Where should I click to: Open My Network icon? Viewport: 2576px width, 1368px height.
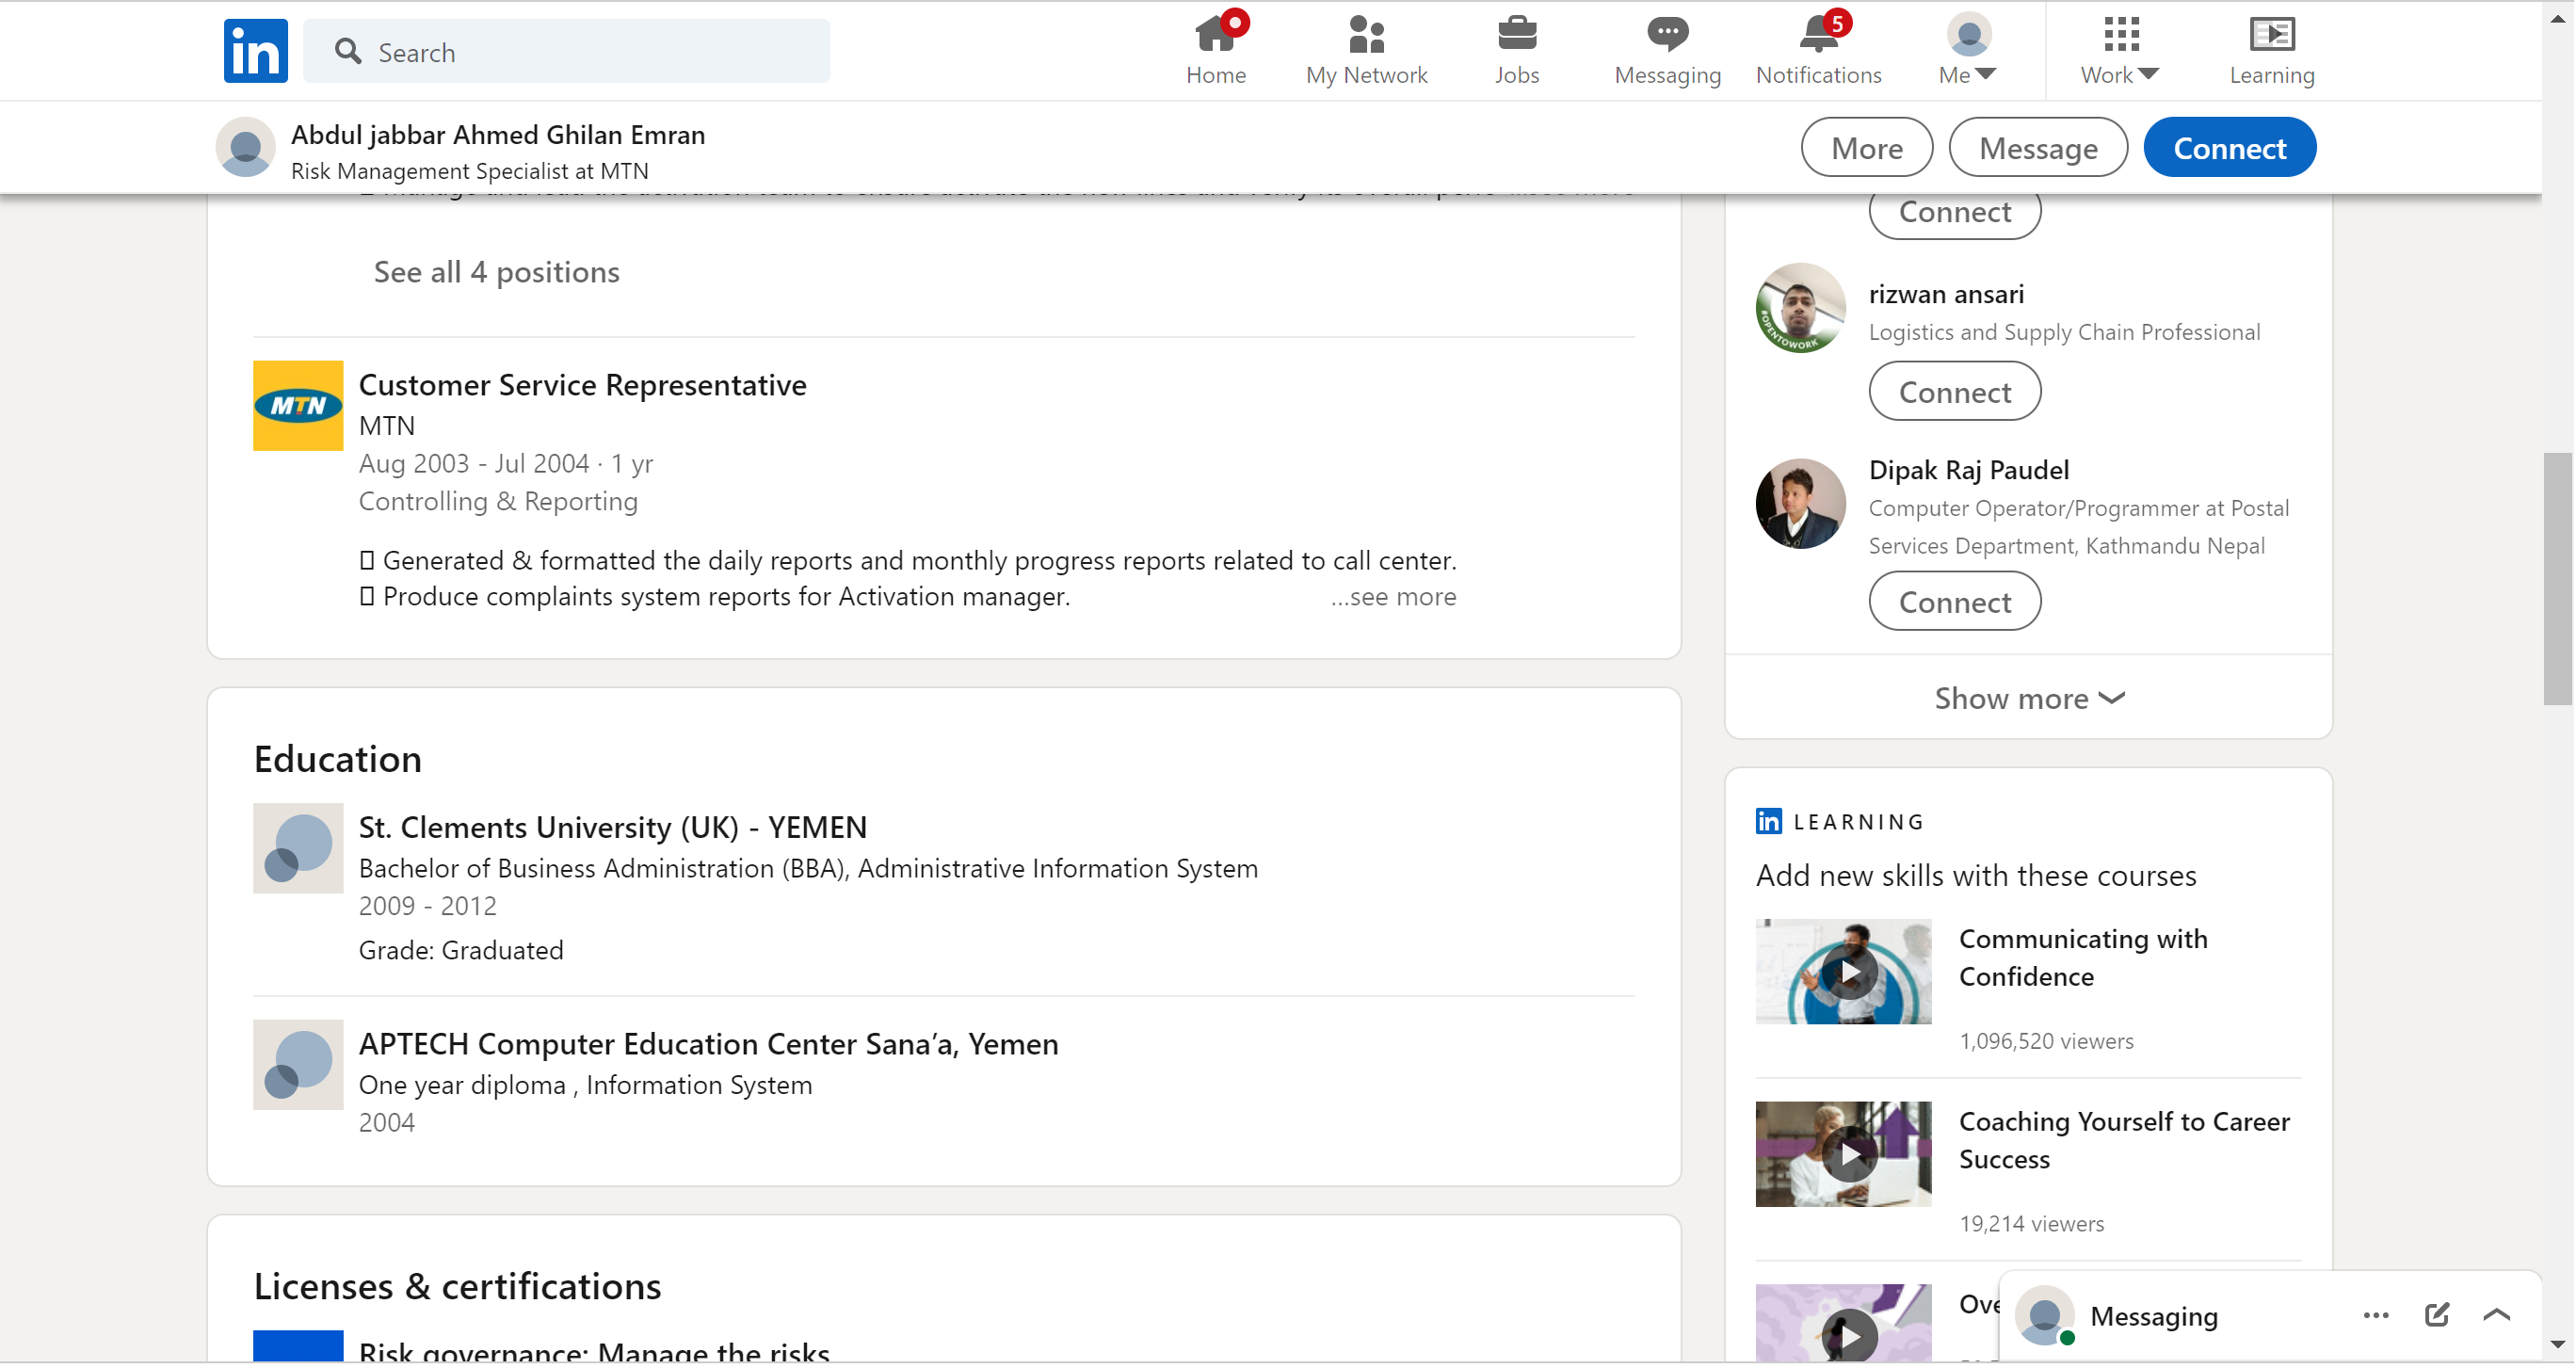coord(1365,36)
